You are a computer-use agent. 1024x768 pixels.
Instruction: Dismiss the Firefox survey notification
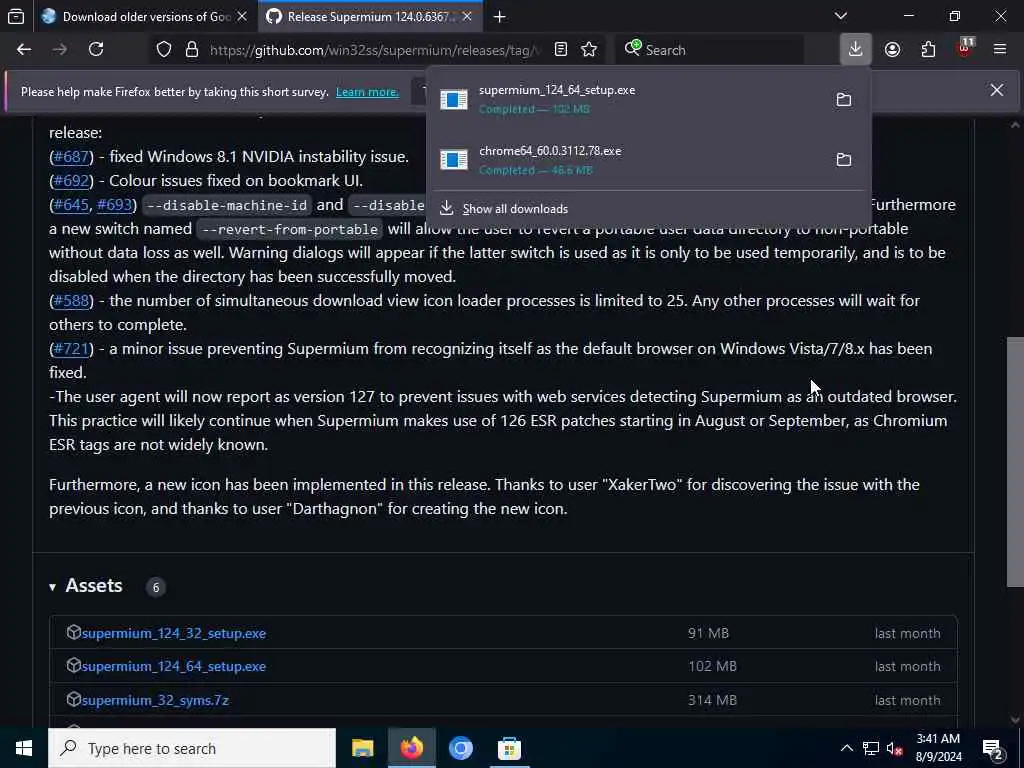(x=997, y=90)
